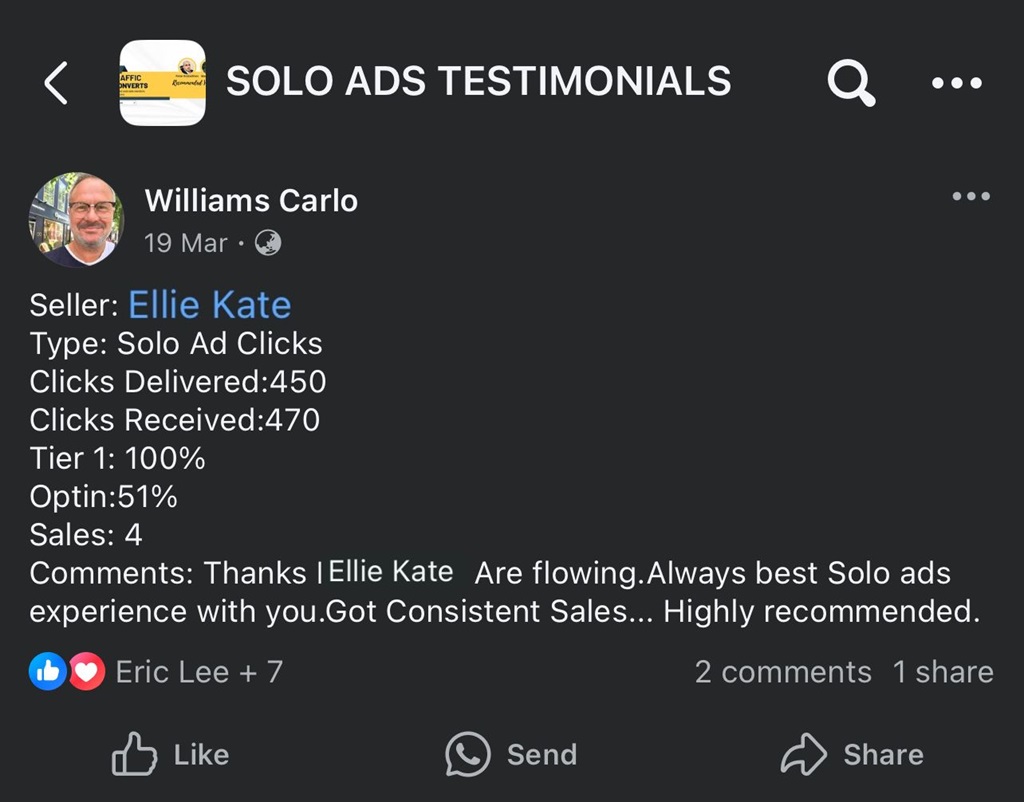
Task: Click the red heart reaction icon
Action: [87, 672]
